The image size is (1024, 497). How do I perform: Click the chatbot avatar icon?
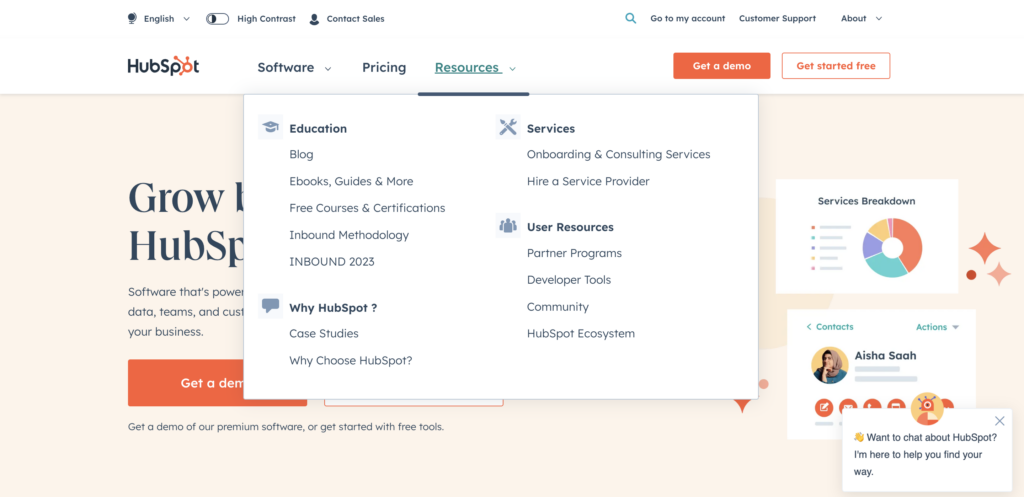click(927, 409)
